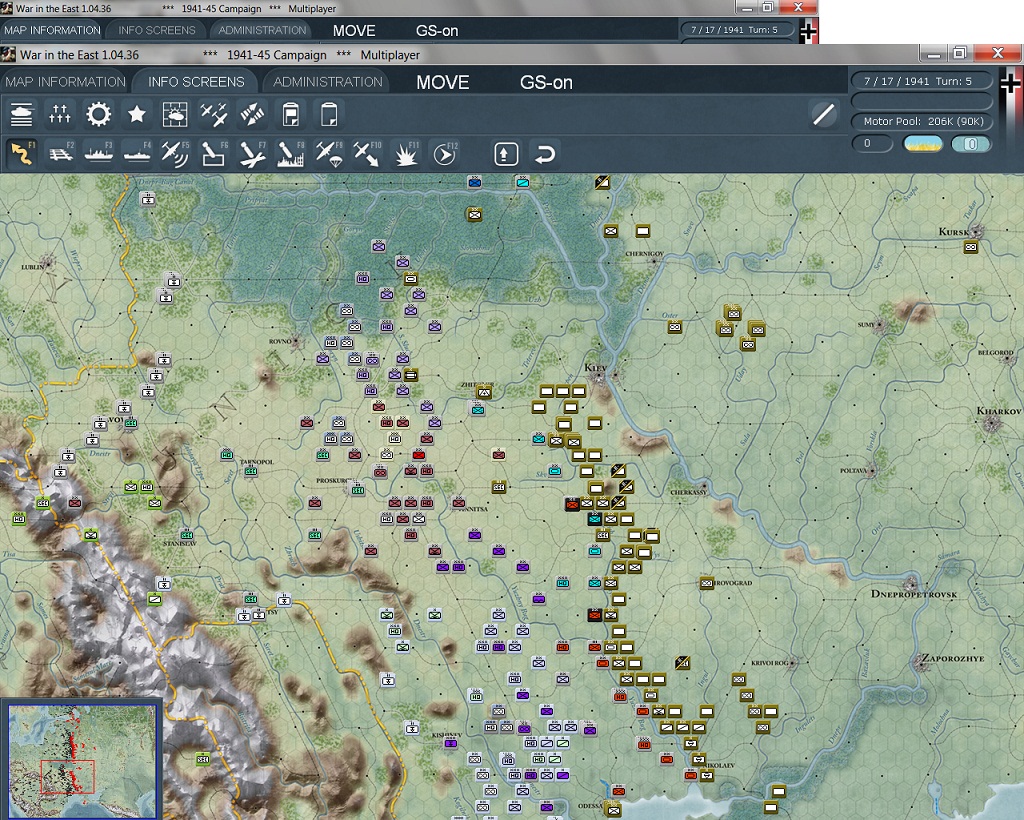Show the weather map grid icon
The width and height of the screenshot is (1024, 820).
[x=175, y=114]
